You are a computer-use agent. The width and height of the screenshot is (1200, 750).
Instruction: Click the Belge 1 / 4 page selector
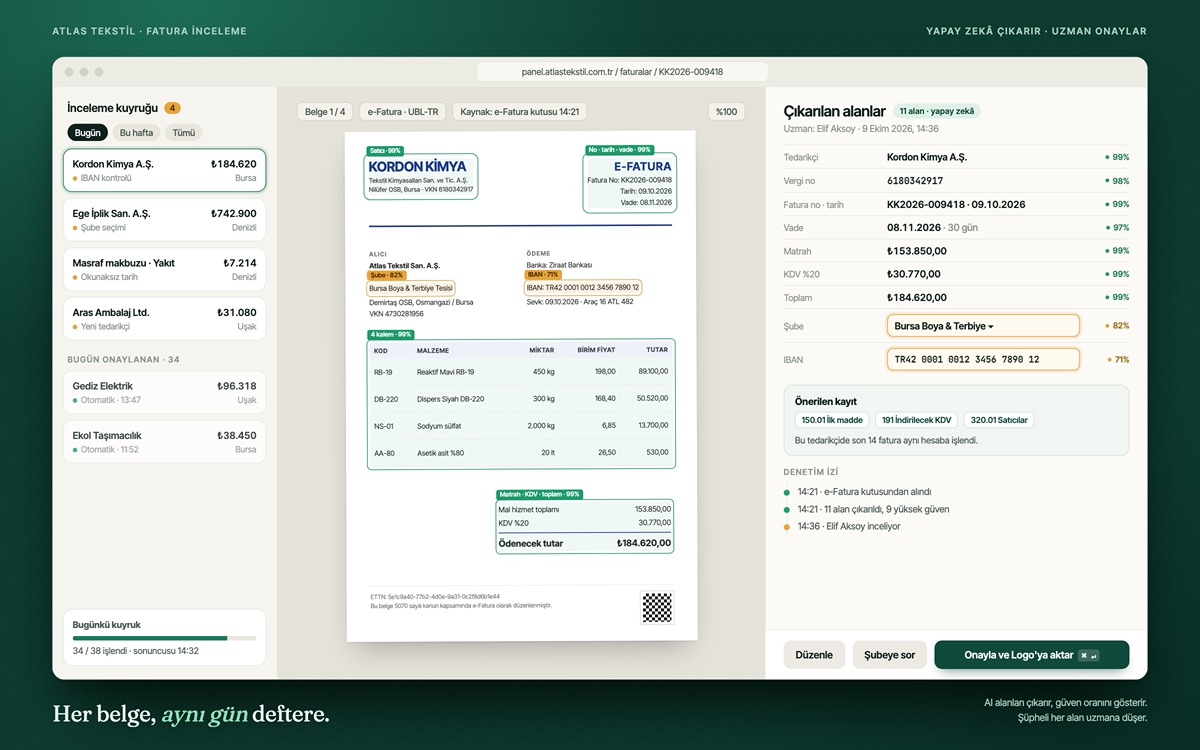coord(325,112)
